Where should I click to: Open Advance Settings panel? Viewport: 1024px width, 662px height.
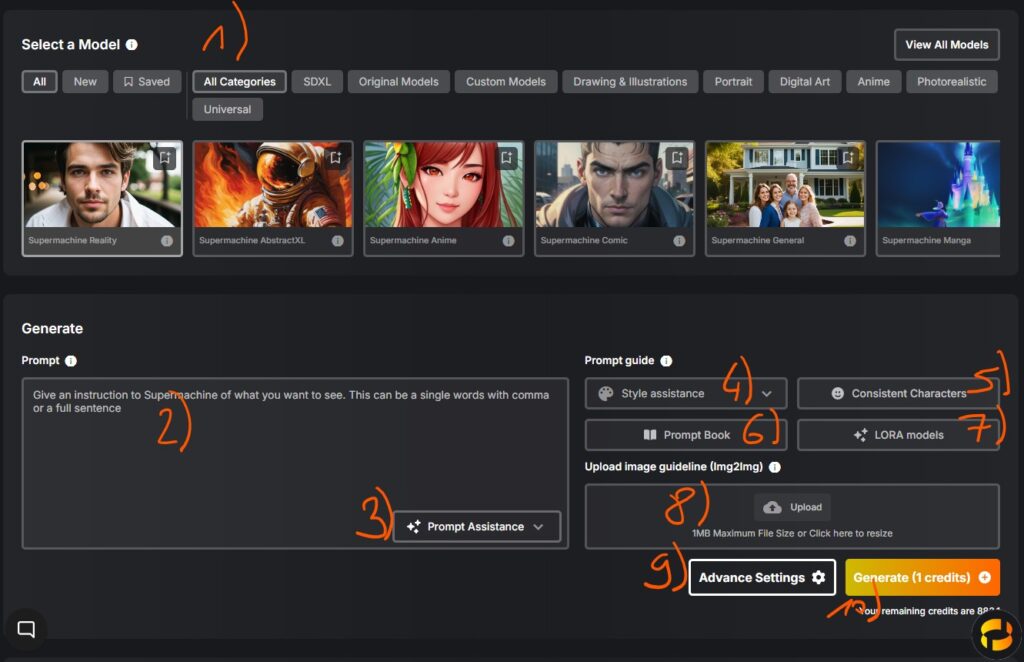(x=761, y=577)
